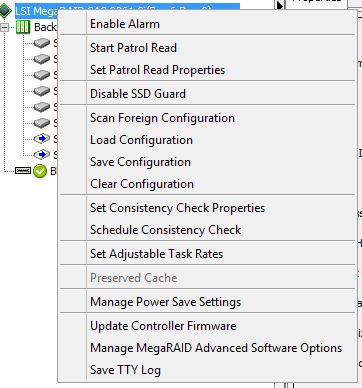Screen dimensions: 362x388
Task: Select the third gray drive icon
Action: (x=42, y=75)
